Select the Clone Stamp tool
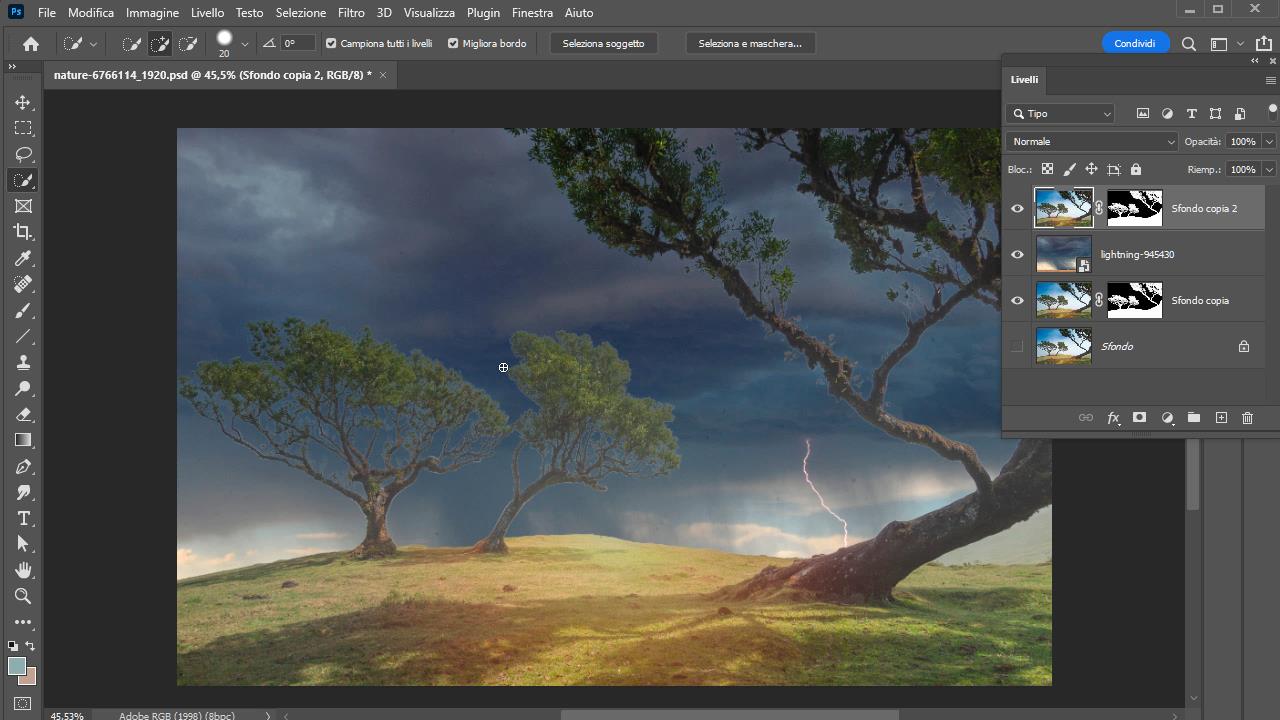1280x720 pixels. 23,363
